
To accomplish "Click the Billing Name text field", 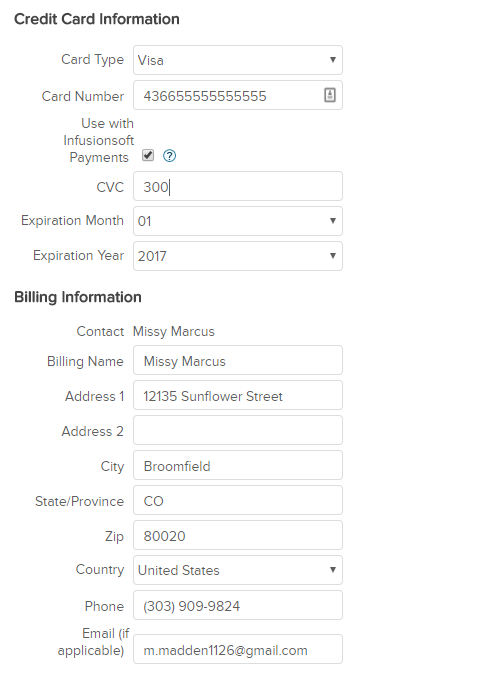I will pos(238,360).
